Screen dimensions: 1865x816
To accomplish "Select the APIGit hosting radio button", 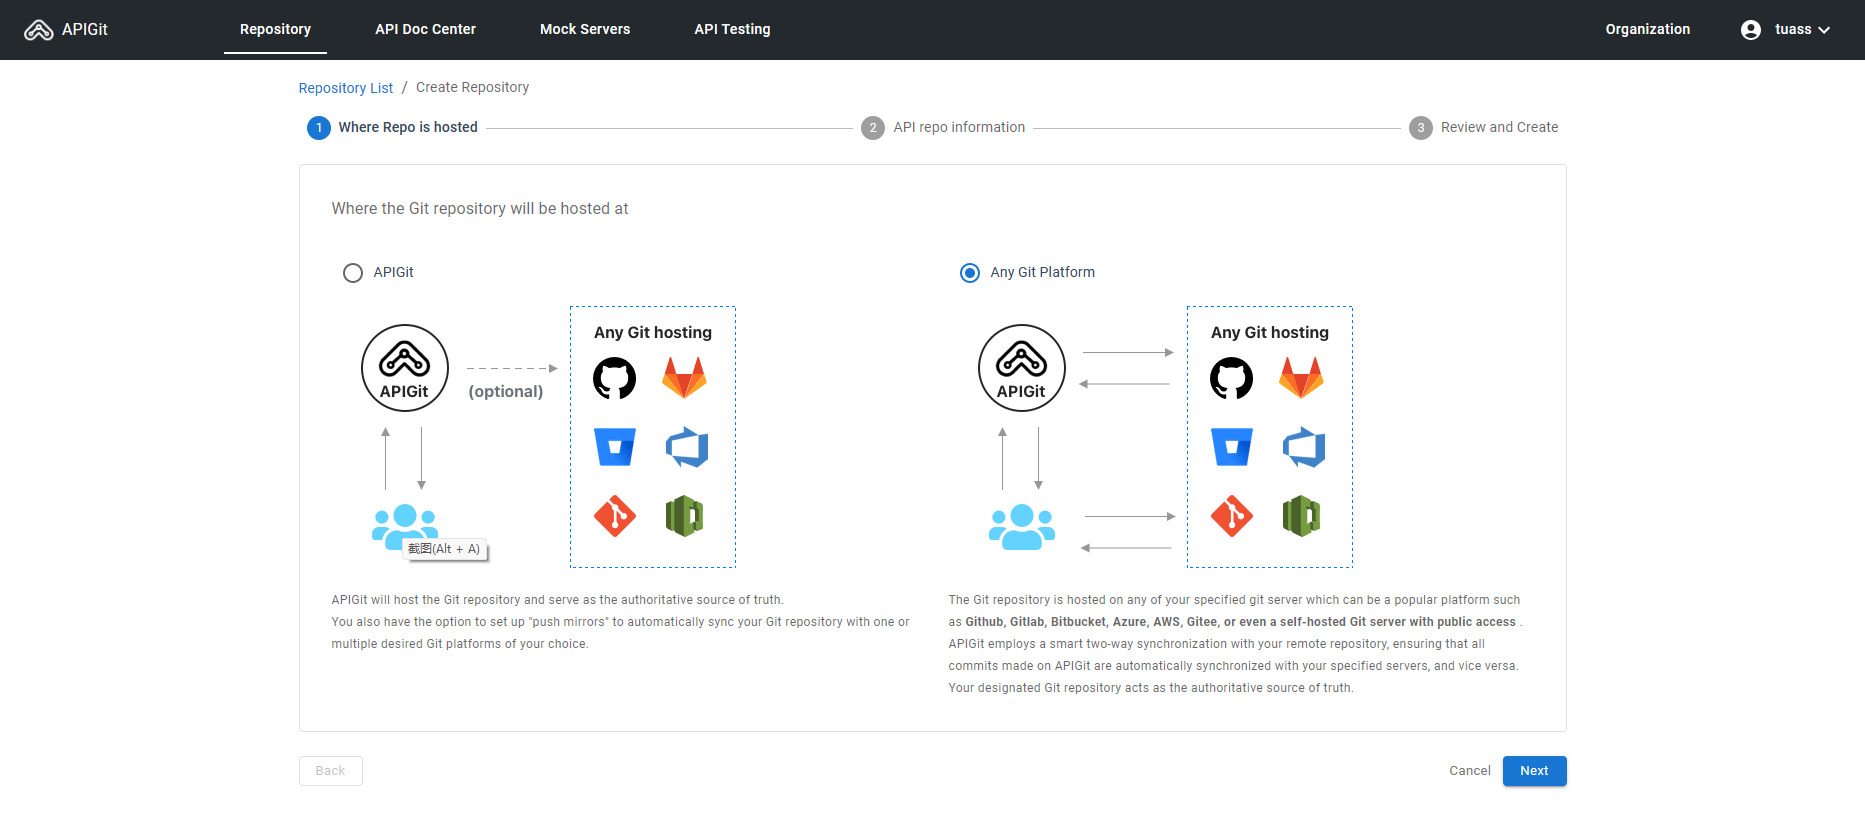I will tap(353, 273).
